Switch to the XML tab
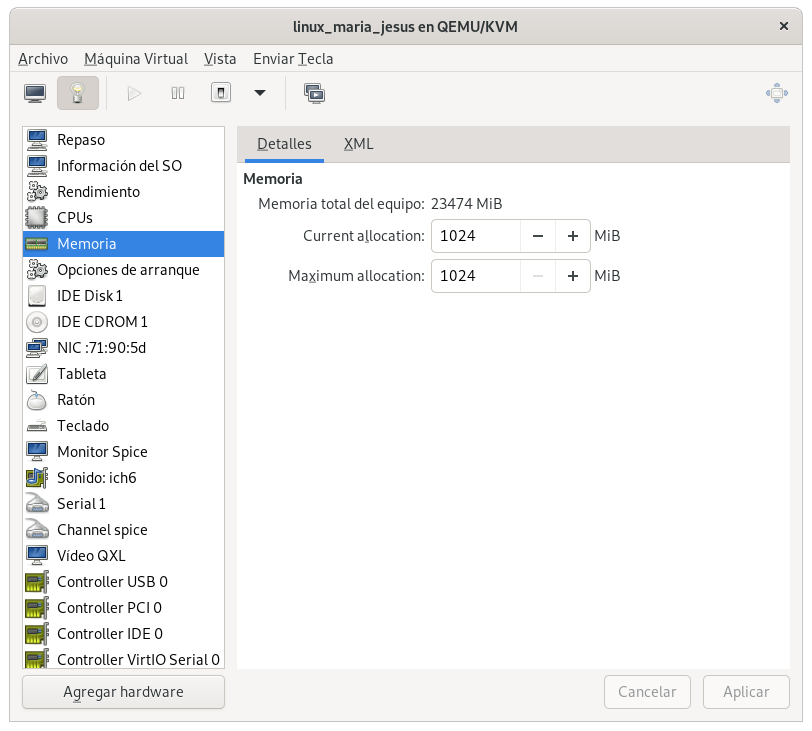The image size is (812, 731). (358, 144)
